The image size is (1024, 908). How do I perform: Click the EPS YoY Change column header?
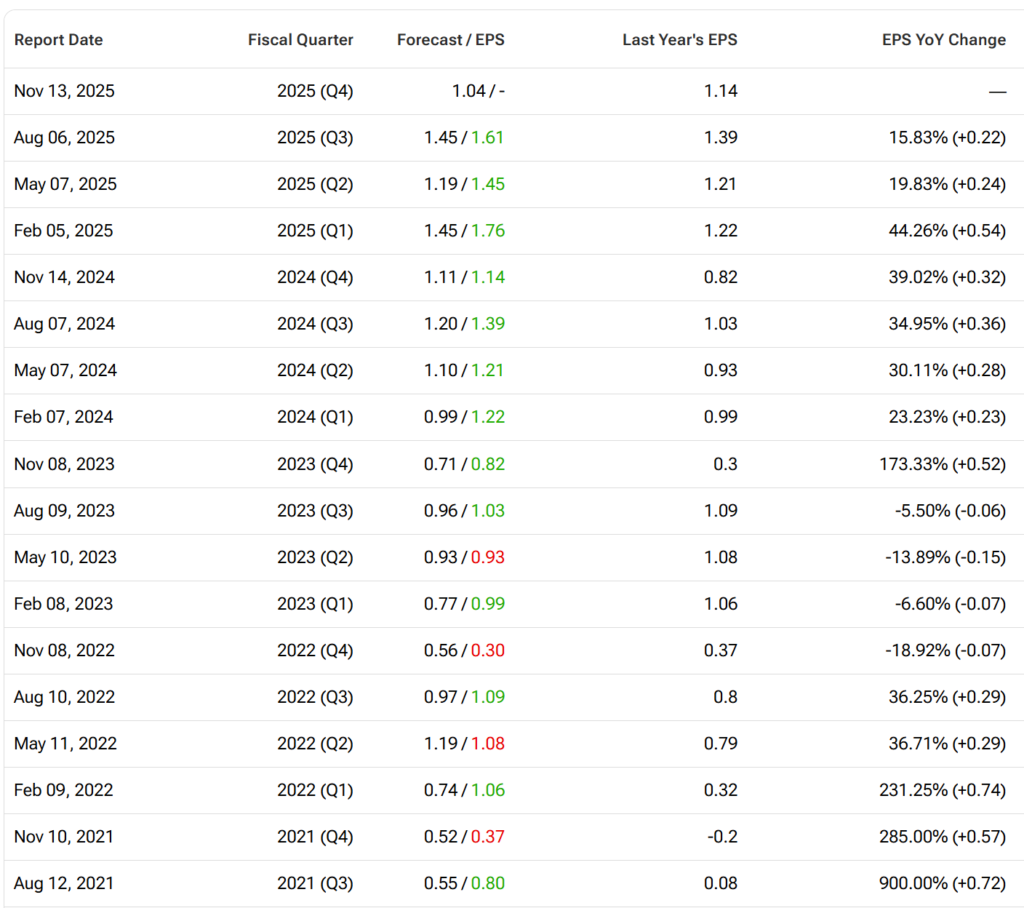point(943,40)
